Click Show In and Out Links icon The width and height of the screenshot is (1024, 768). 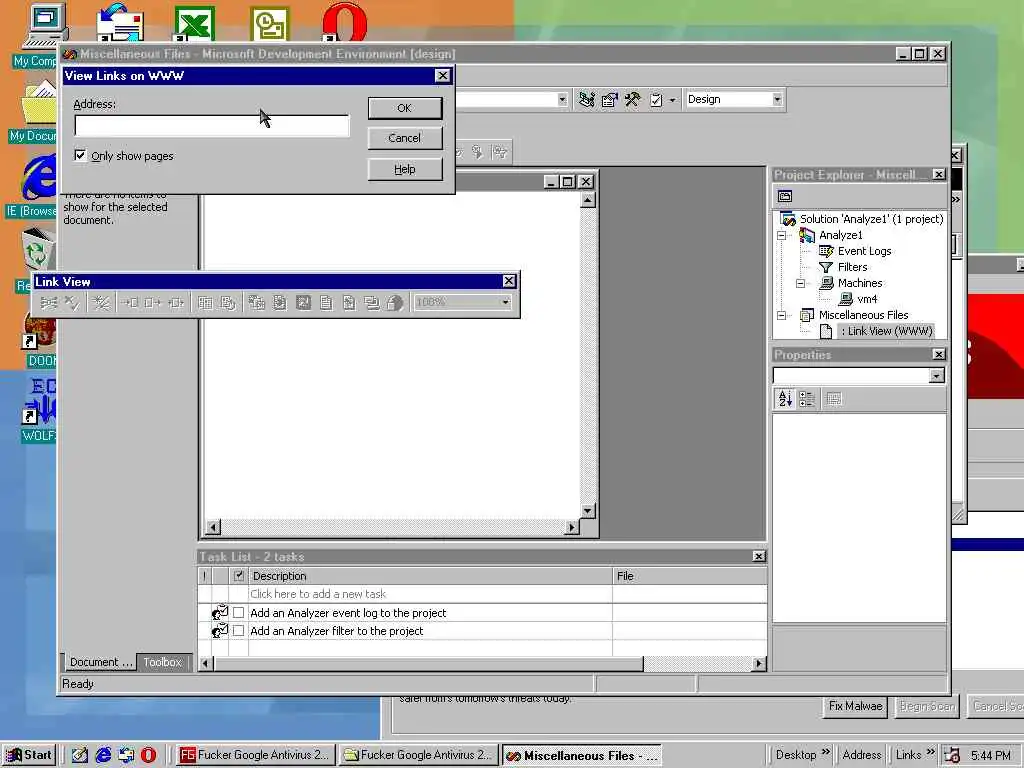point(176,303)
